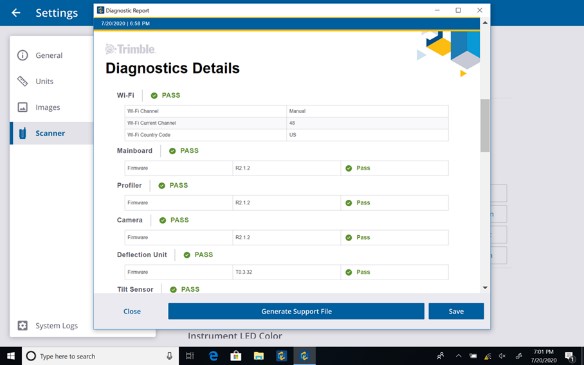Select the Units ruler icon

coord(22,81)
